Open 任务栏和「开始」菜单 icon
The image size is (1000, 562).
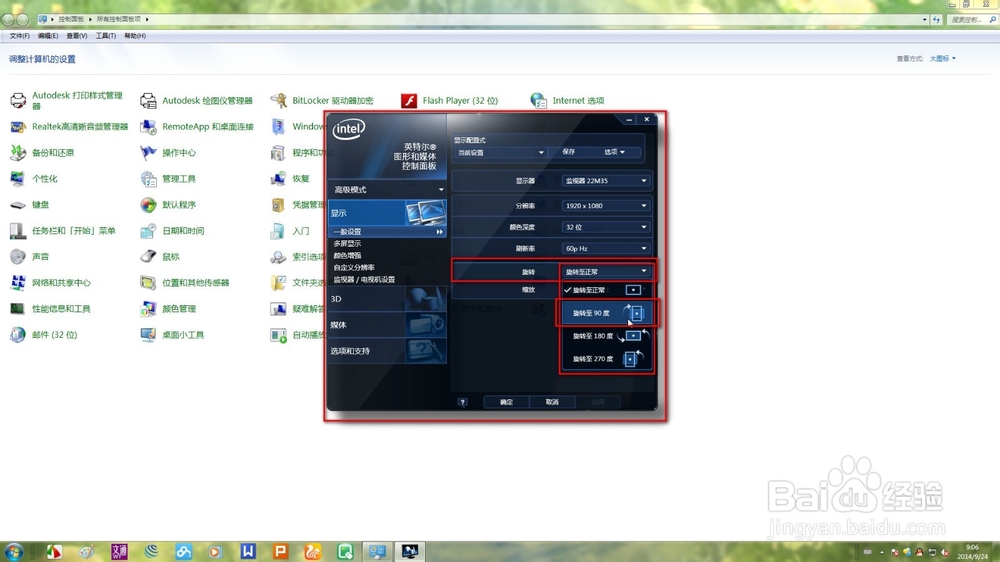click(18, 231)
